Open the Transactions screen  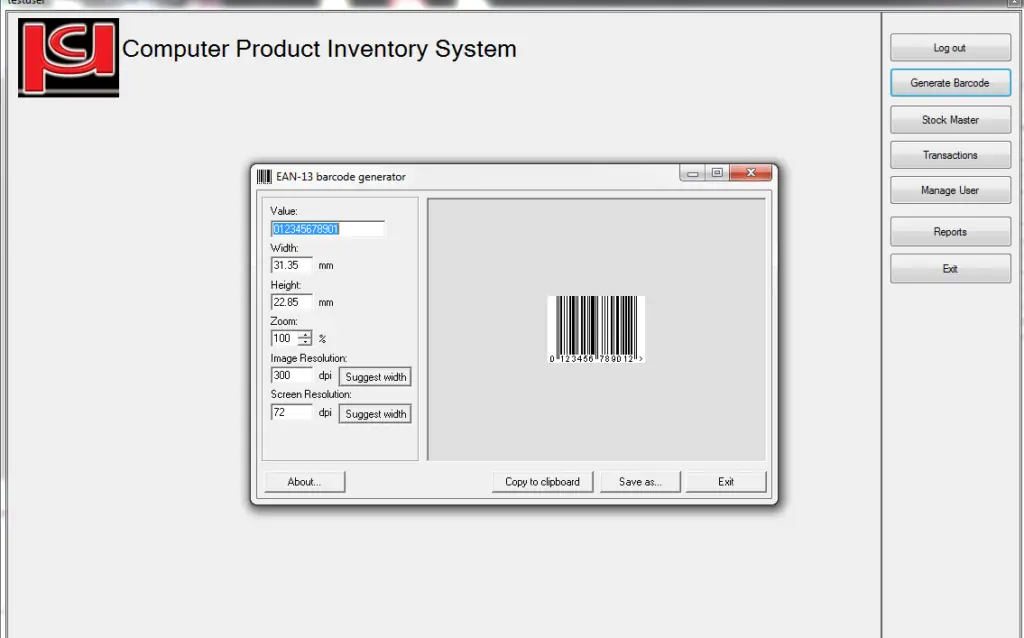(949, 155)
